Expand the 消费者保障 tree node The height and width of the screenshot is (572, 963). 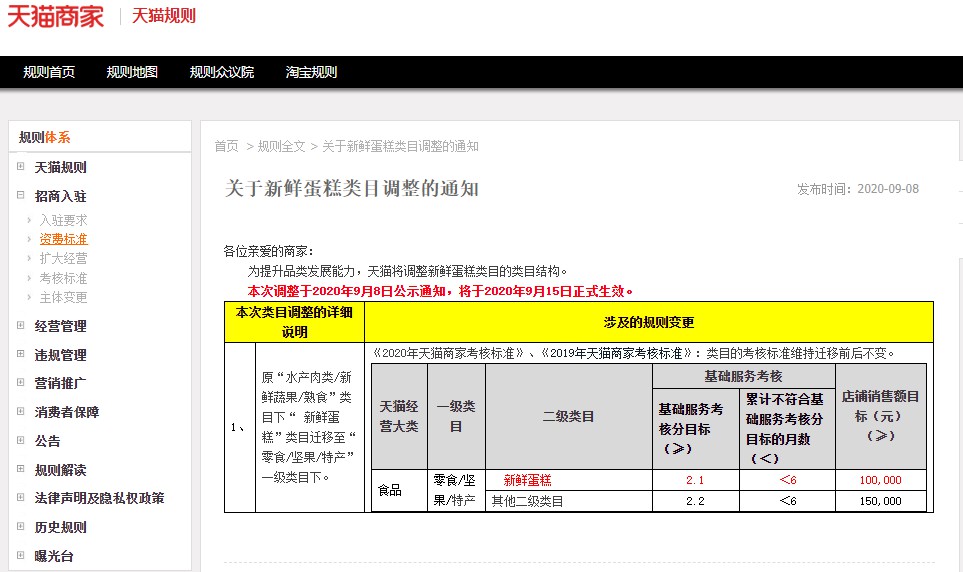[20, 411]
